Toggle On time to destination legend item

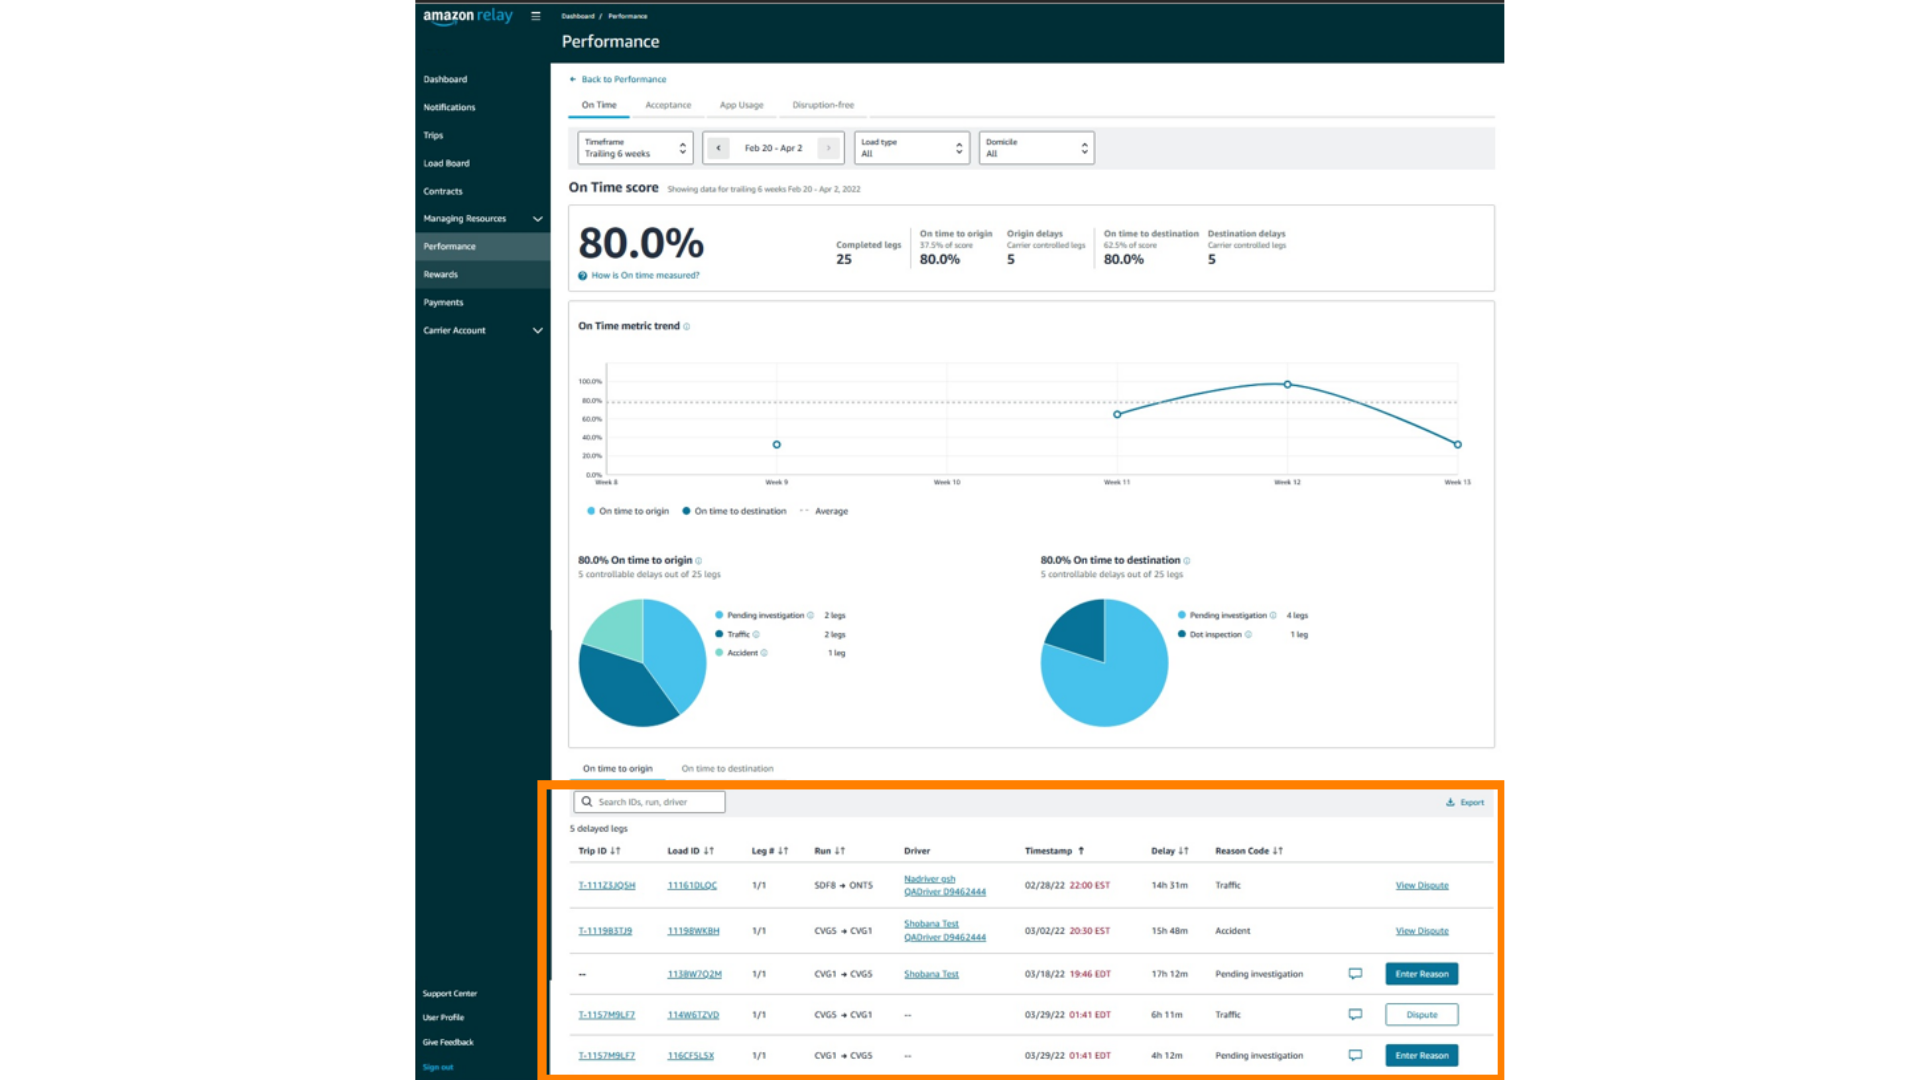pyautogui.click(x=734, y=511)
